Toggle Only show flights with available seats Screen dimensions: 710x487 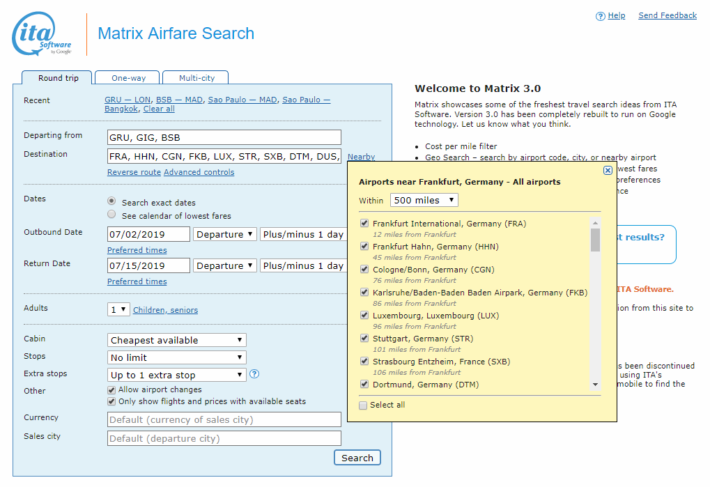tap(111, 402)
